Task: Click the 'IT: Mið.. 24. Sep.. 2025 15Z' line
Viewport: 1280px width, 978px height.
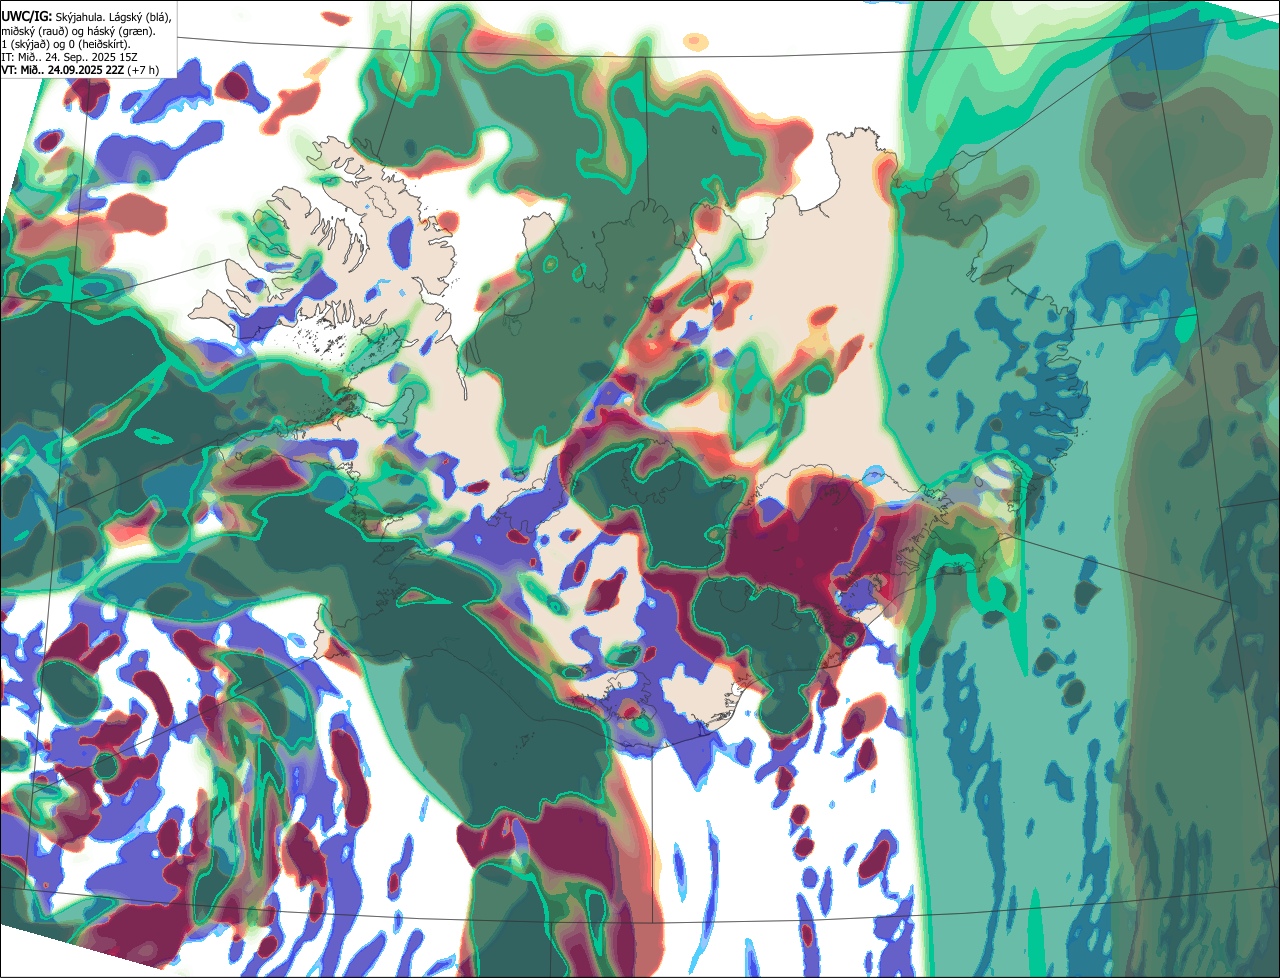Action: point(69,57)
